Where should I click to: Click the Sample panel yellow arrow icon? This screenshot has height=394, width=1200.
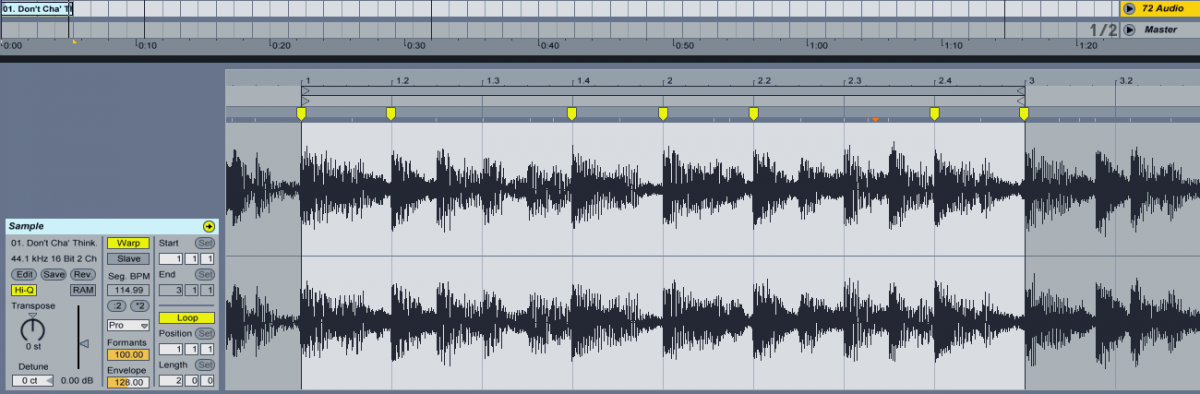tap(208, 227)
